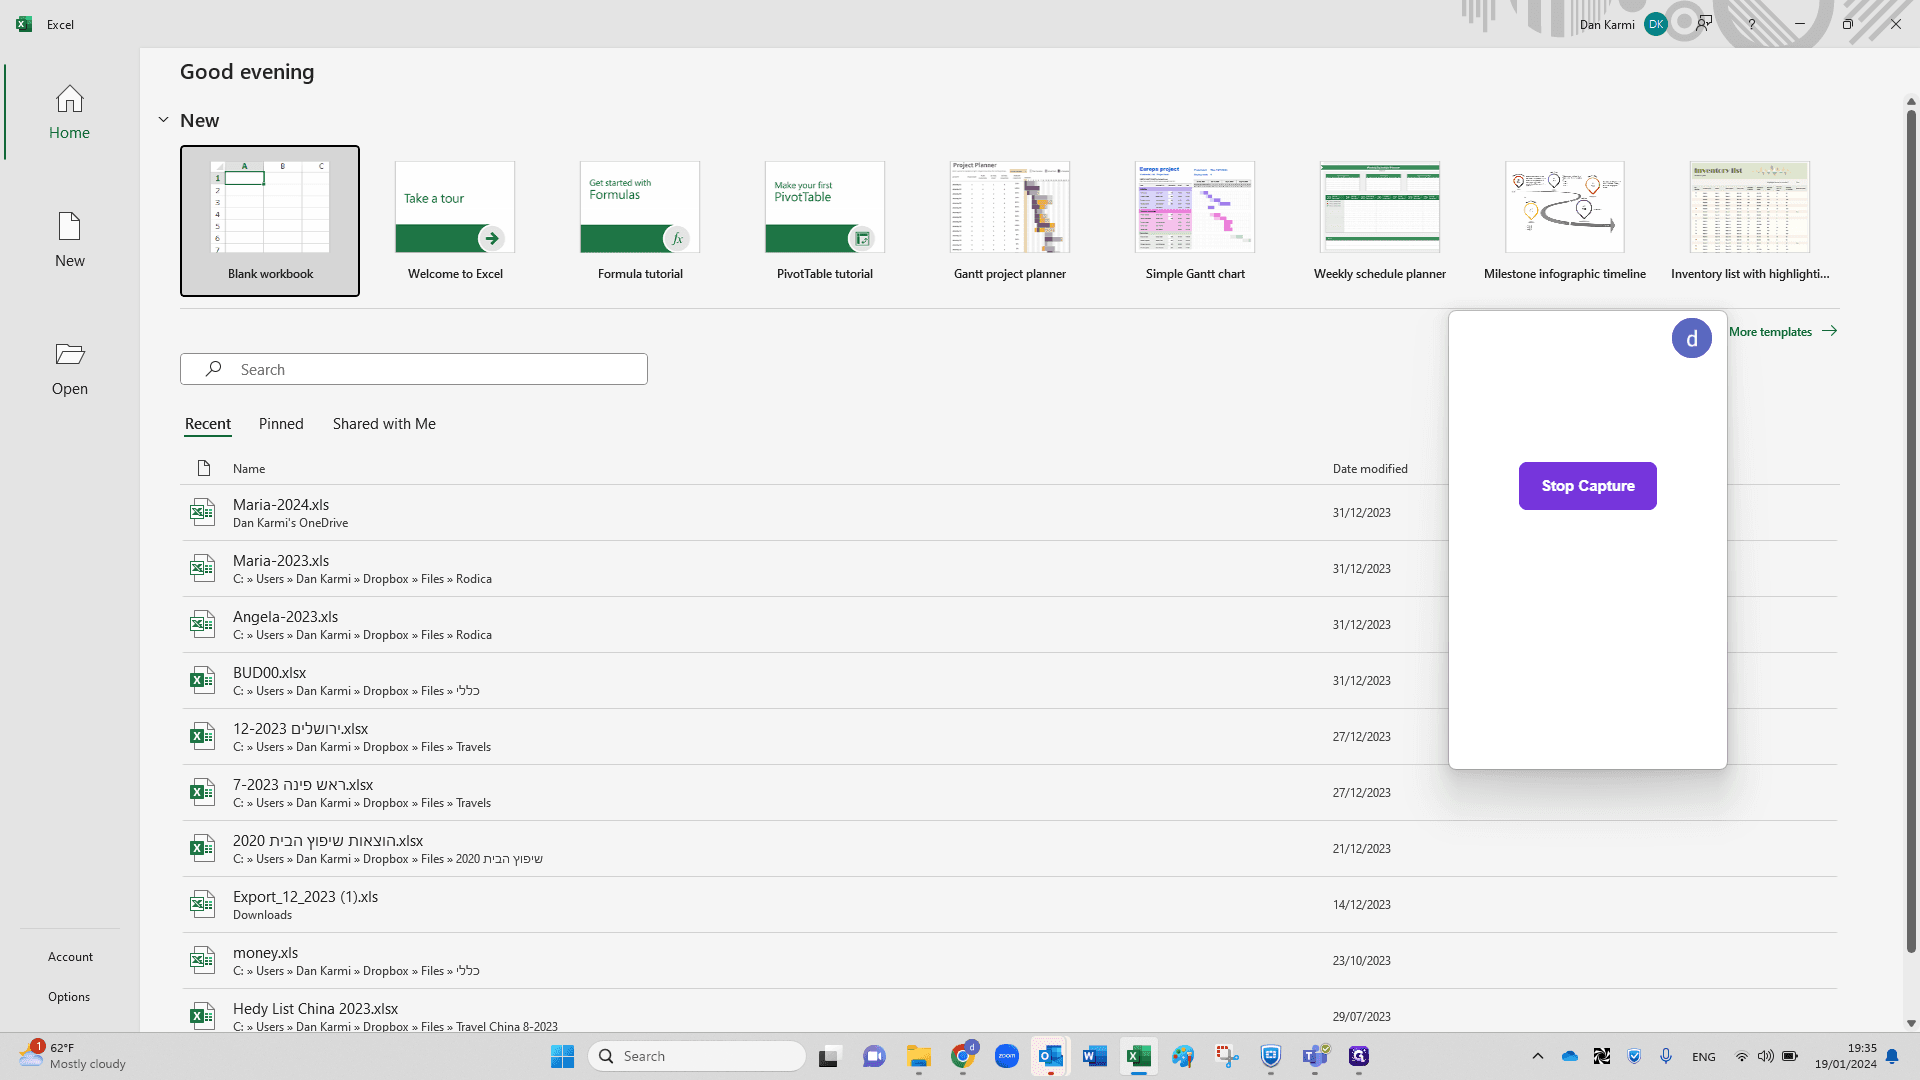Open Excel Options
This screenshot has width=1920, height=1080.
pyautogui.click(x=69, y=997)
